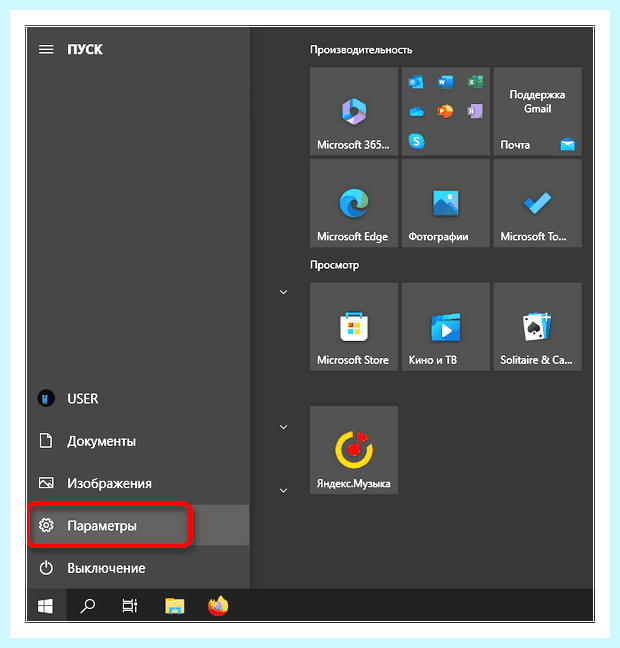The height and width of the screenshot is (648, 620).
Task: Open OneNote in the Office folder tile
Action: (475, 112)
